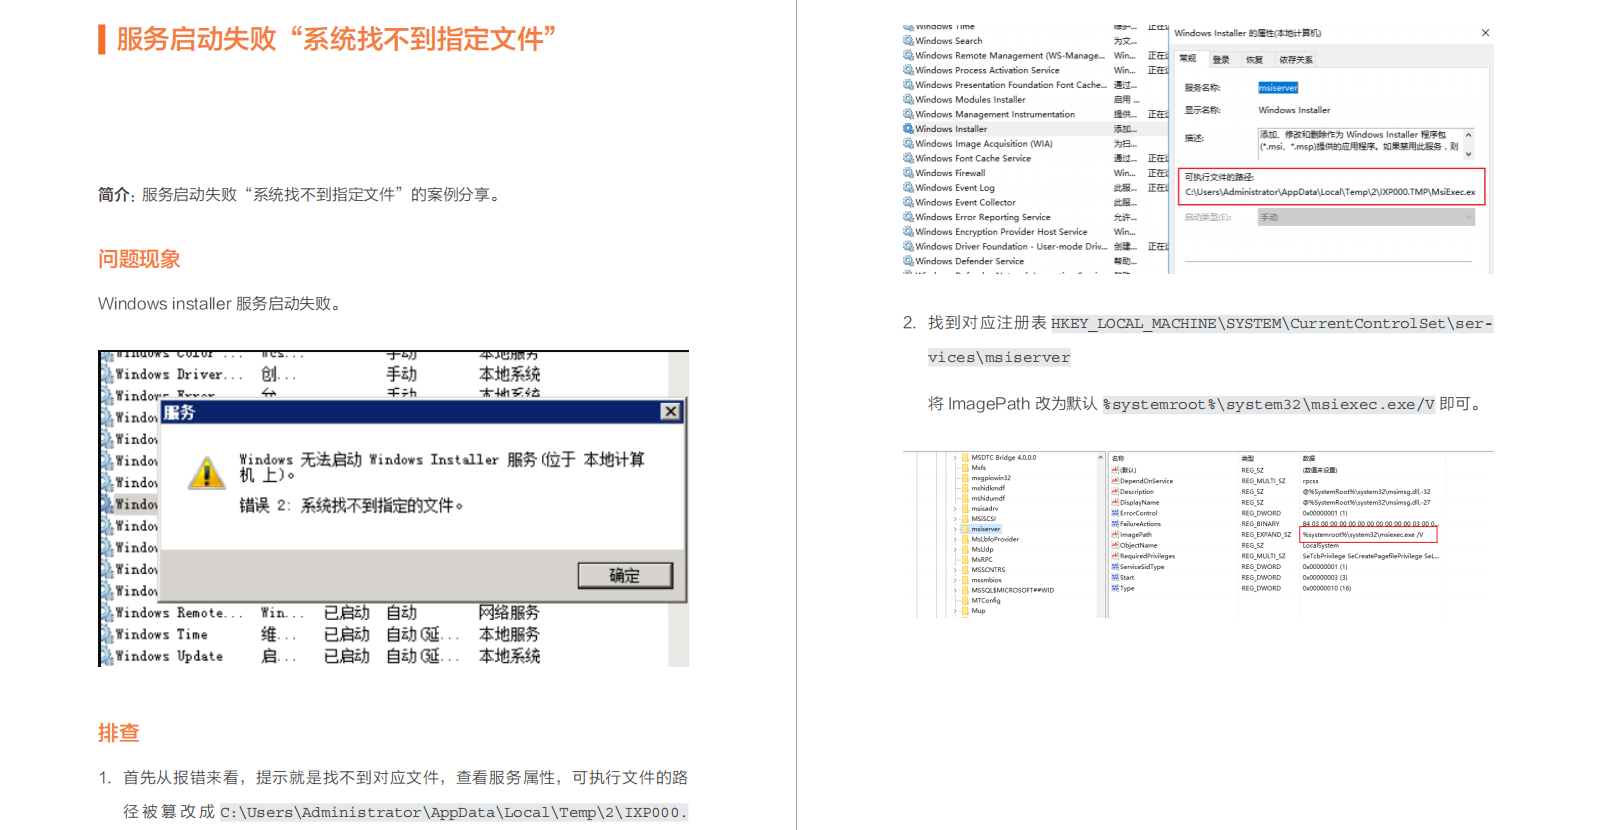Click the yellow warning triangle in error dialog
Screen dimensions: 1600x830
click(x=207, y=473)
